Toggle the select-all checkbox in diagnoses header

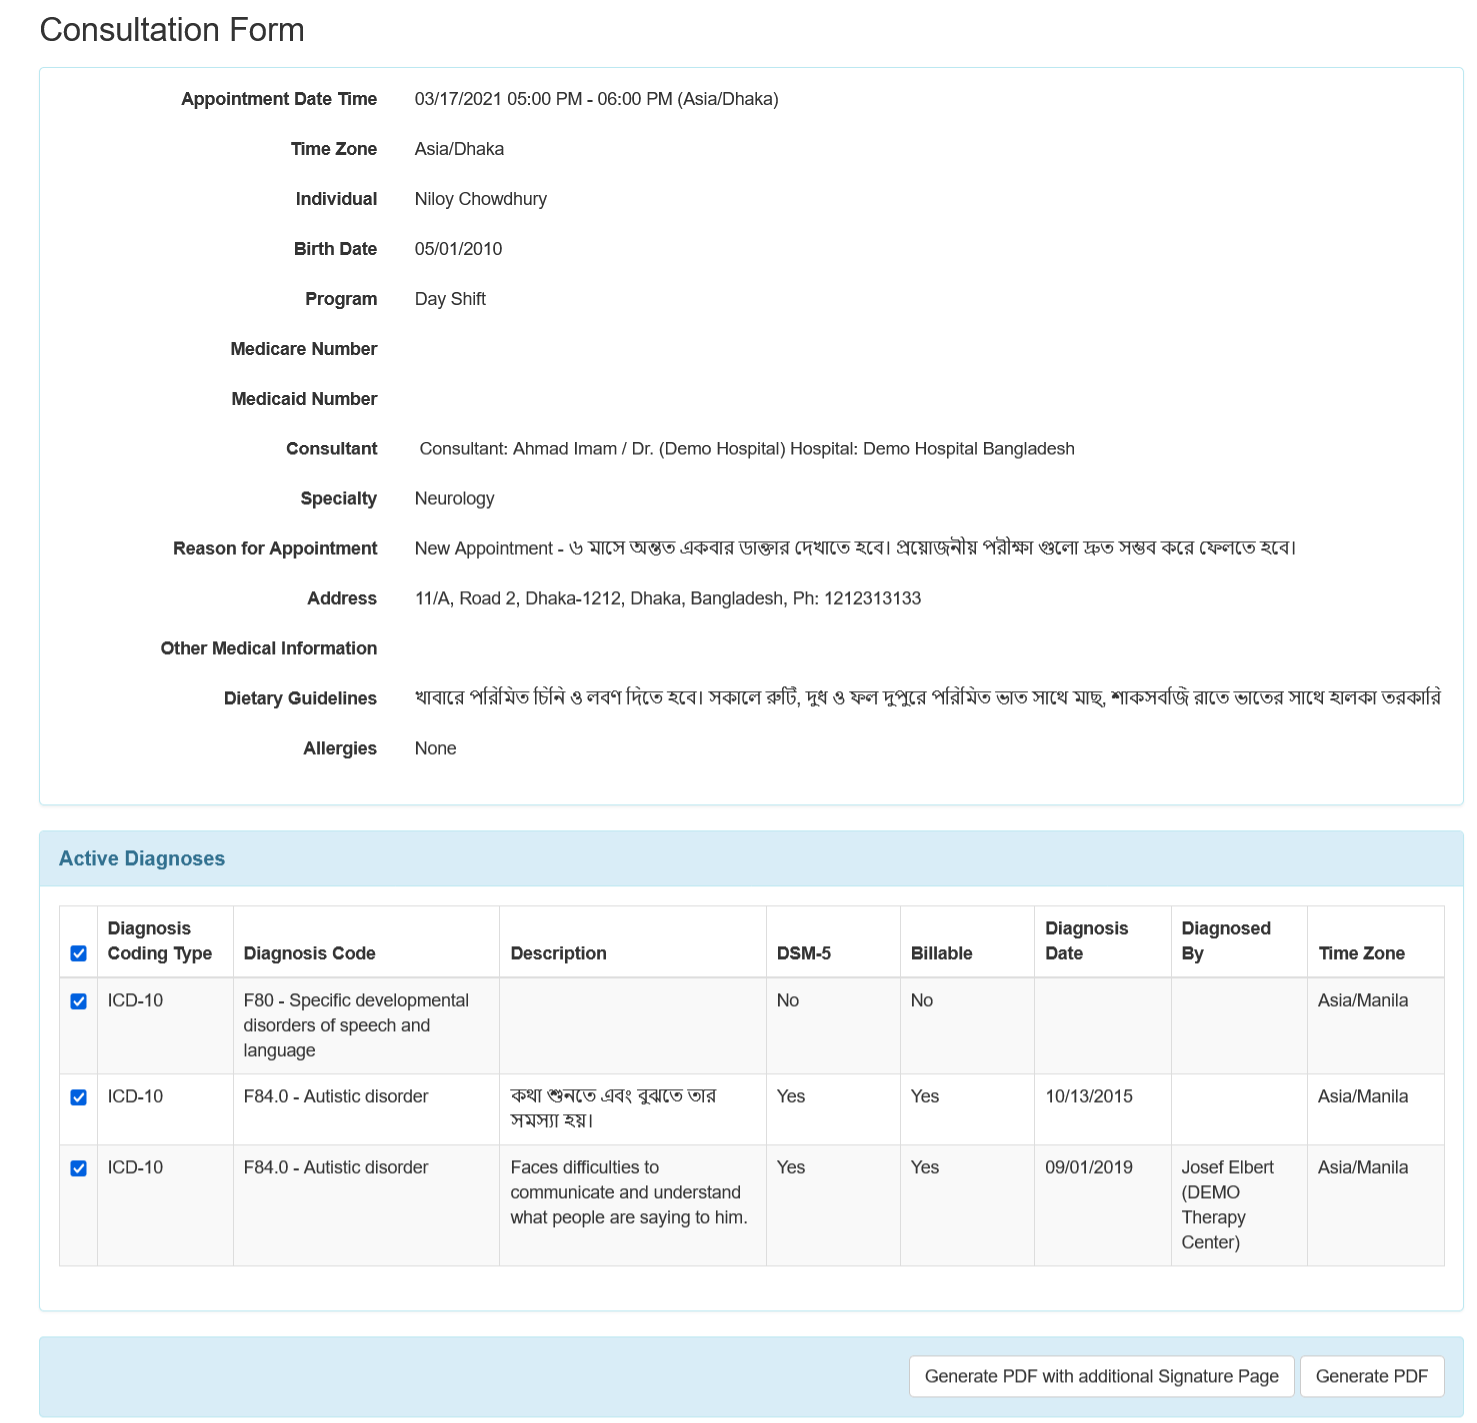(79, 953)
